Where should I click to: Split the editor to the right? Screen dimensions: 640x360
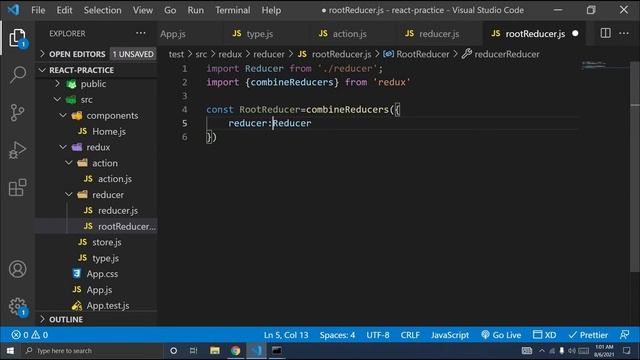605,33
